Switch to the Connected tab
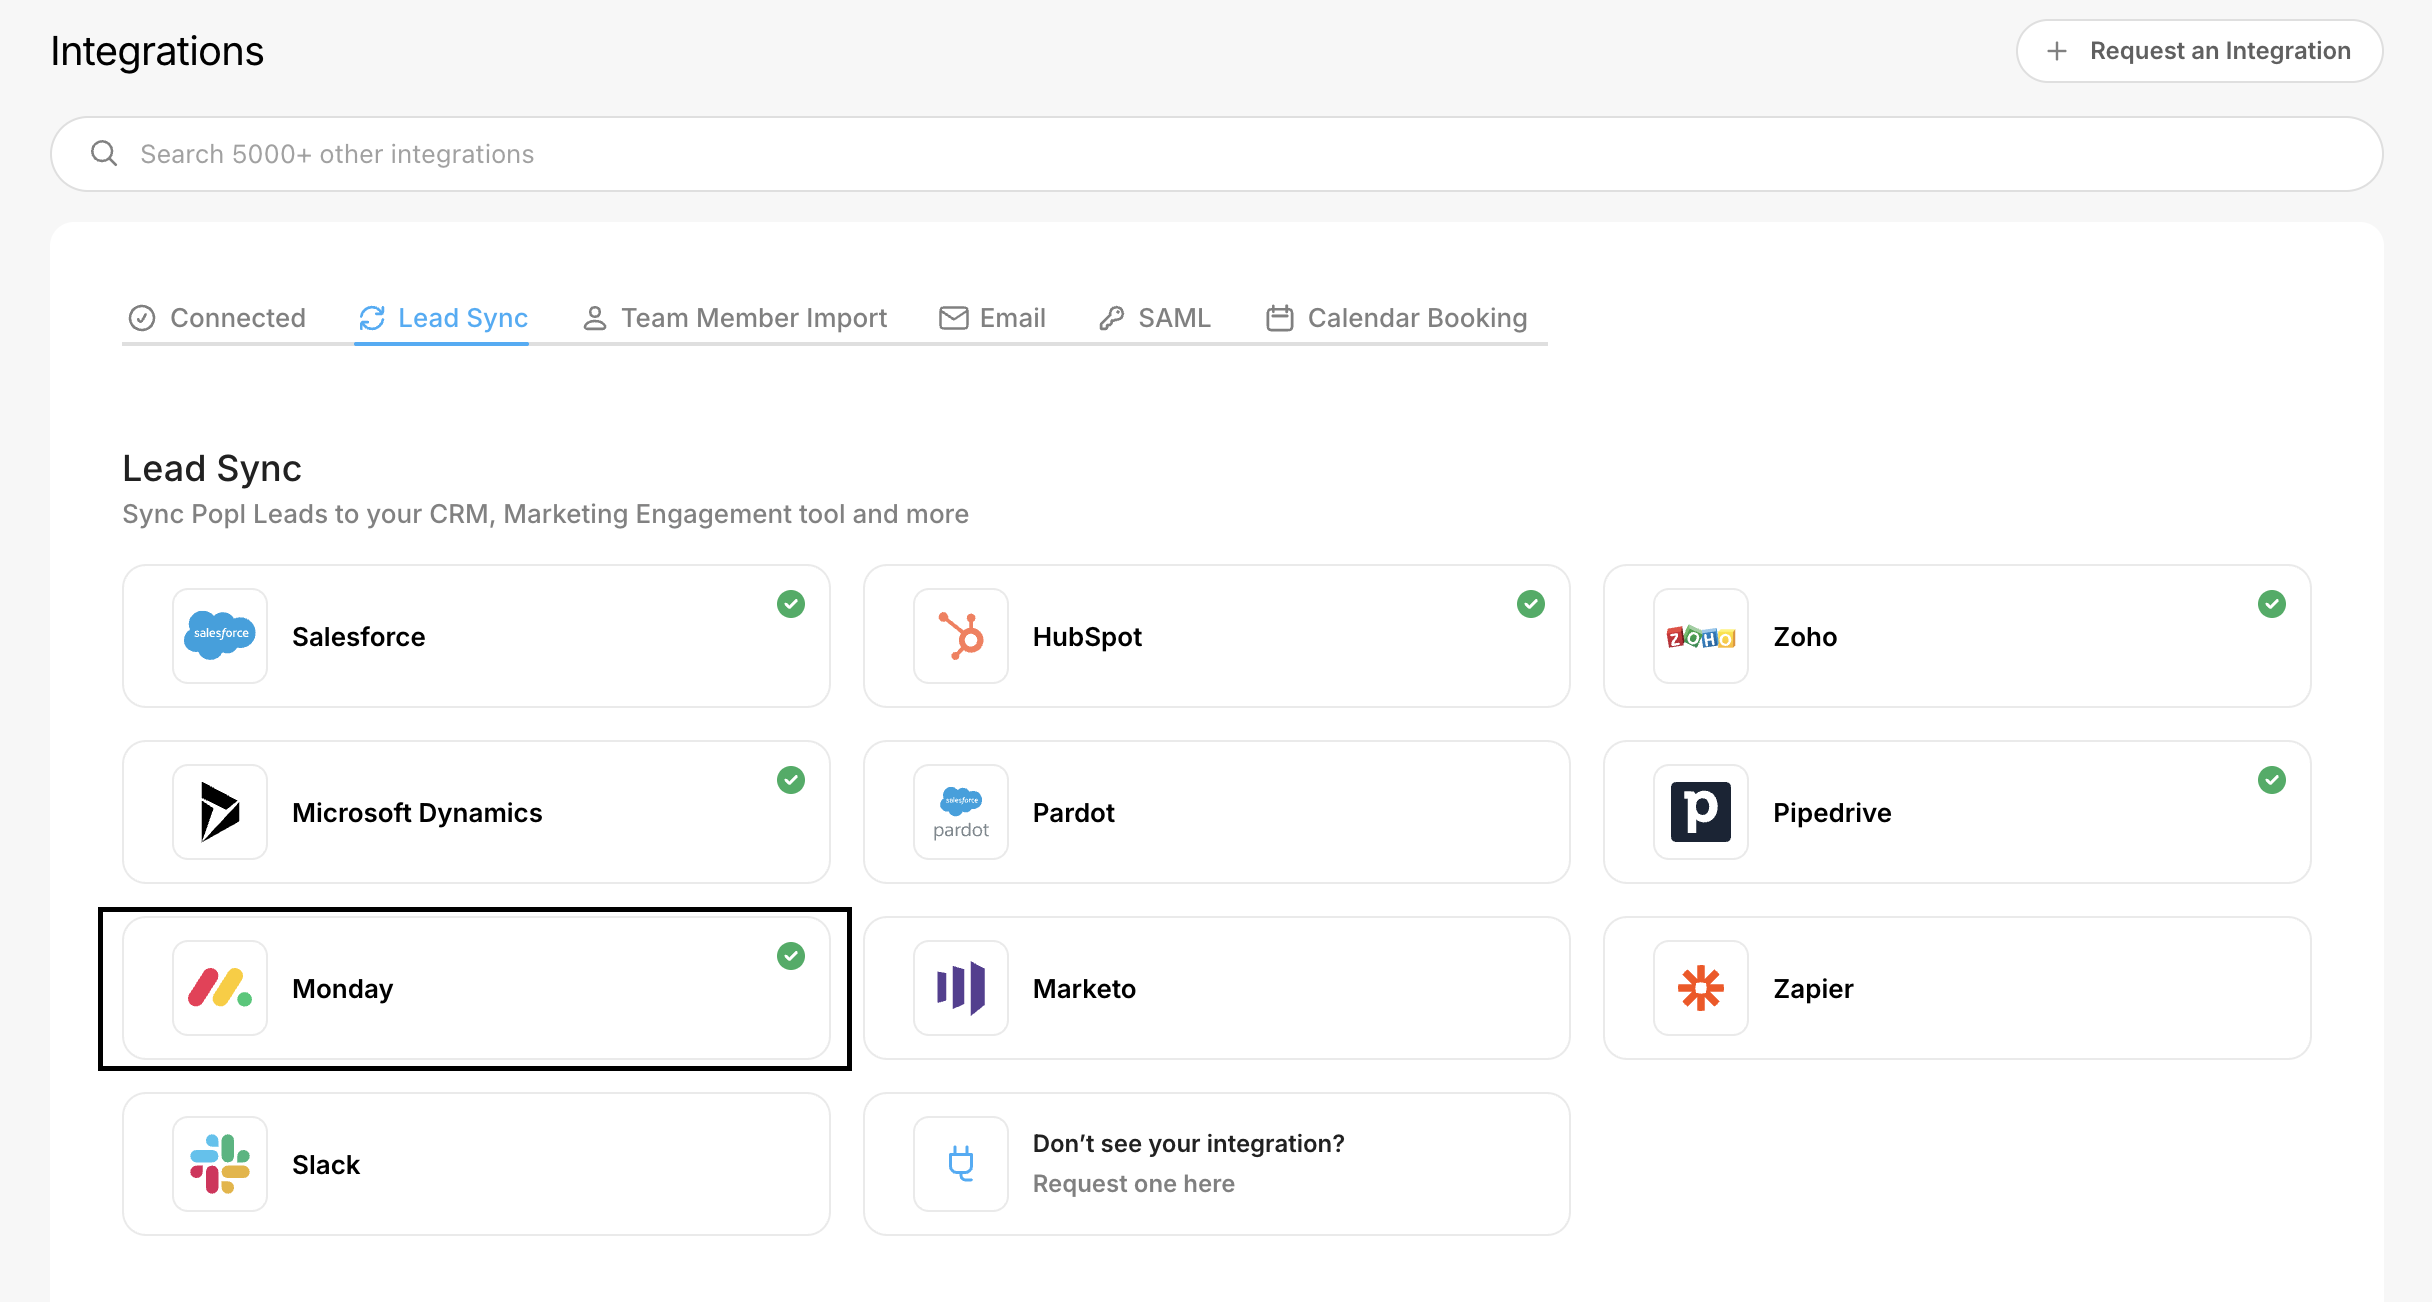Viewport: 2432px width, 1302px height. tap(218, 318)
